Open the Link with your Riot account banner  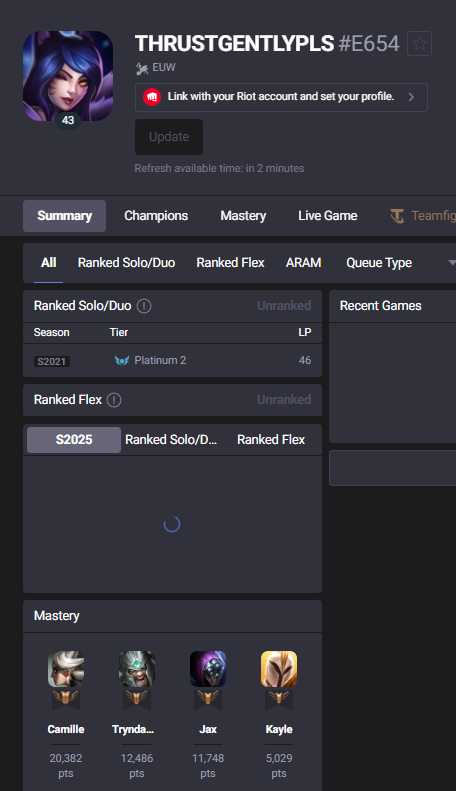click(x=281, y=97)
